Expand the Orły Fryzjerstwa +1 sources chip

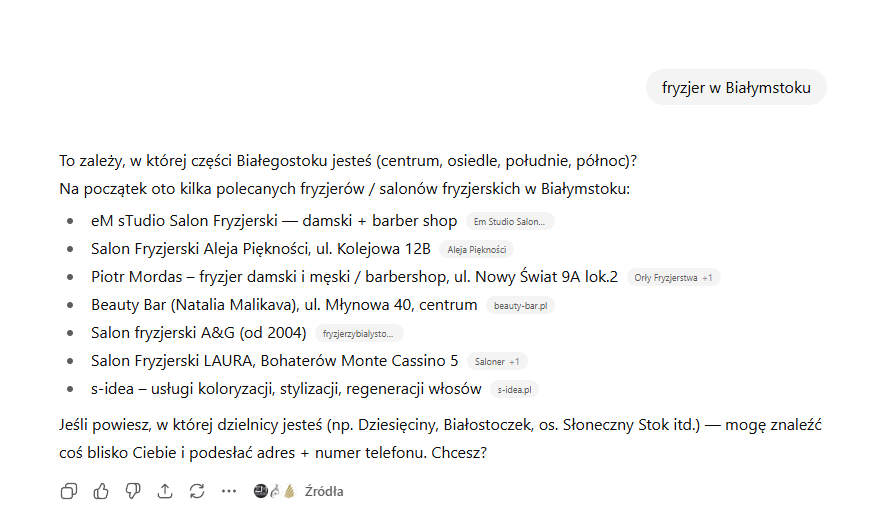click(x=673, y=277)
